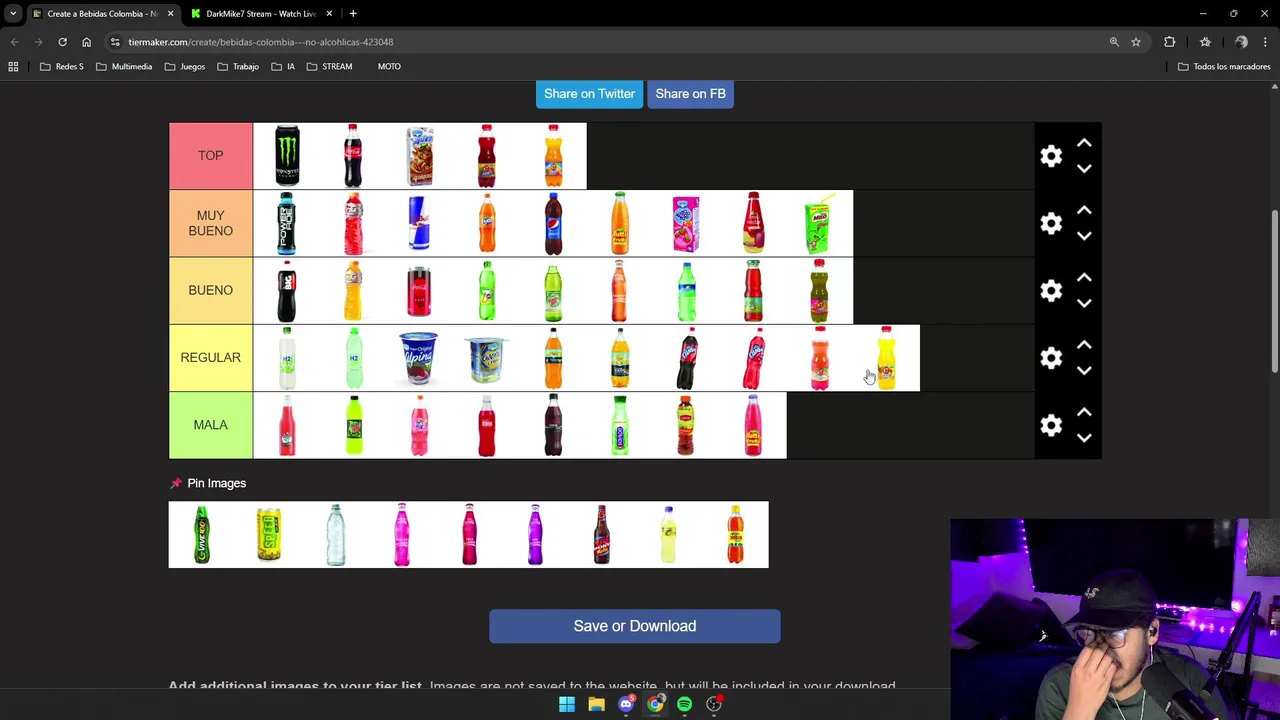1280x720 pixels.
Task: Move MUY BUENO tier row down
Action: (x=1084, y=236)
